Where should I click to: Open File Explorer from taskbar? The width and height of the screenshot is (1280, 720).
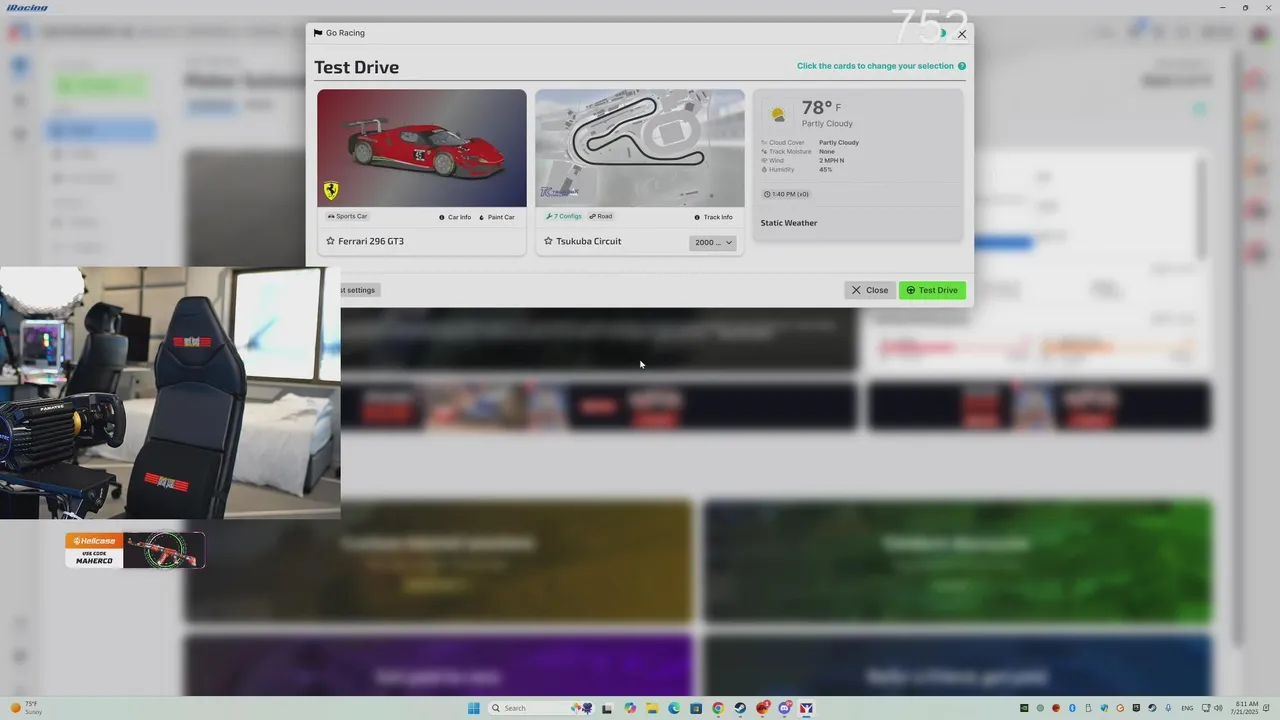point(652,708)
